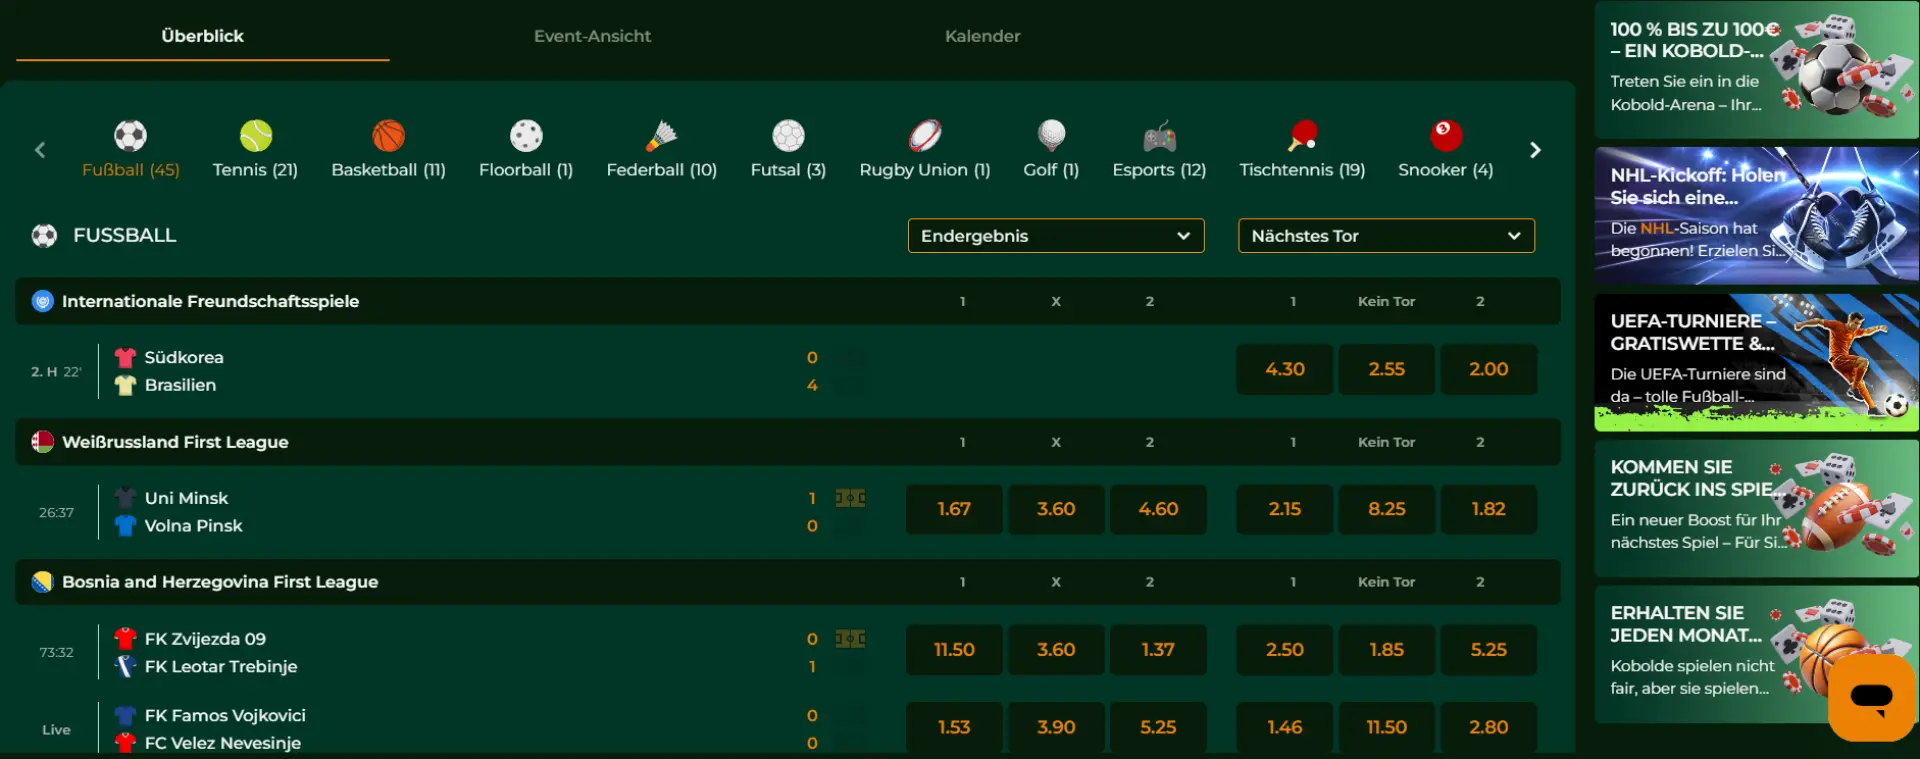Select draw odds 3.90 for FK Famos match

[1056, 727]
